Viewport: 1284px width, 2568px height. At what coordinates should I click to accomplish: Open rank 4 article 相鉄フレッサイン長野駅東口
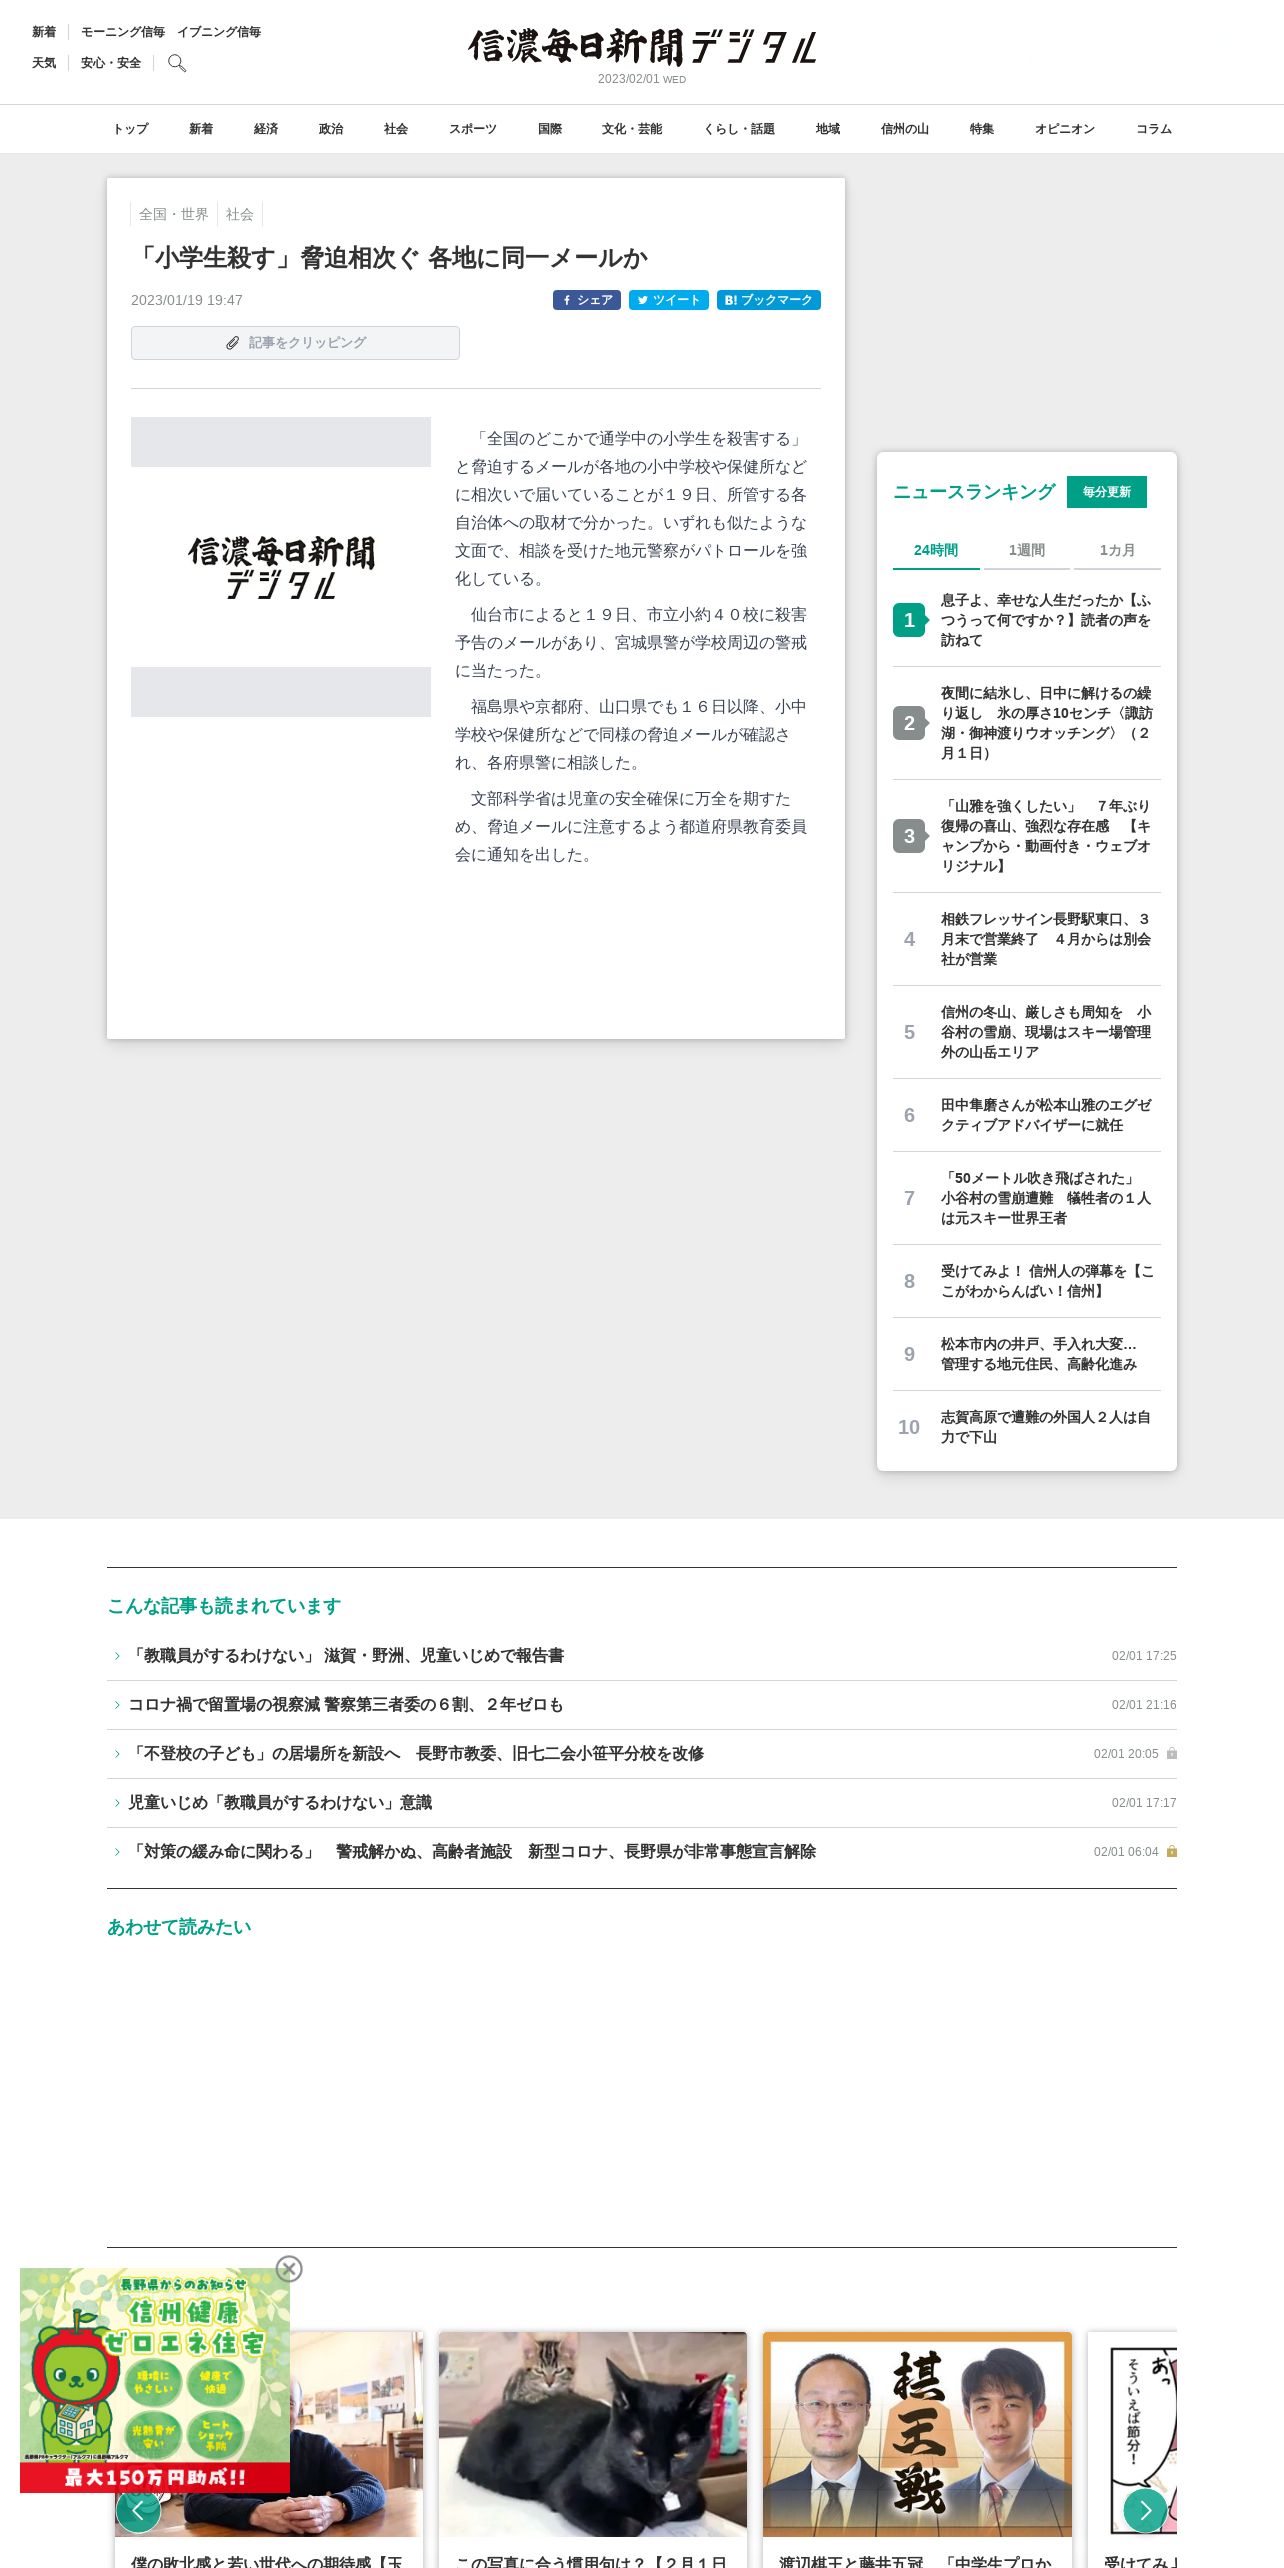[x=1027, y=939]
